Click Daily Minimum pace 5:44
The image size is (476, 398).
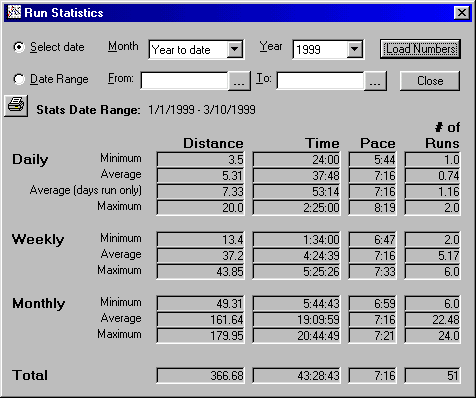tap(373, 159)
